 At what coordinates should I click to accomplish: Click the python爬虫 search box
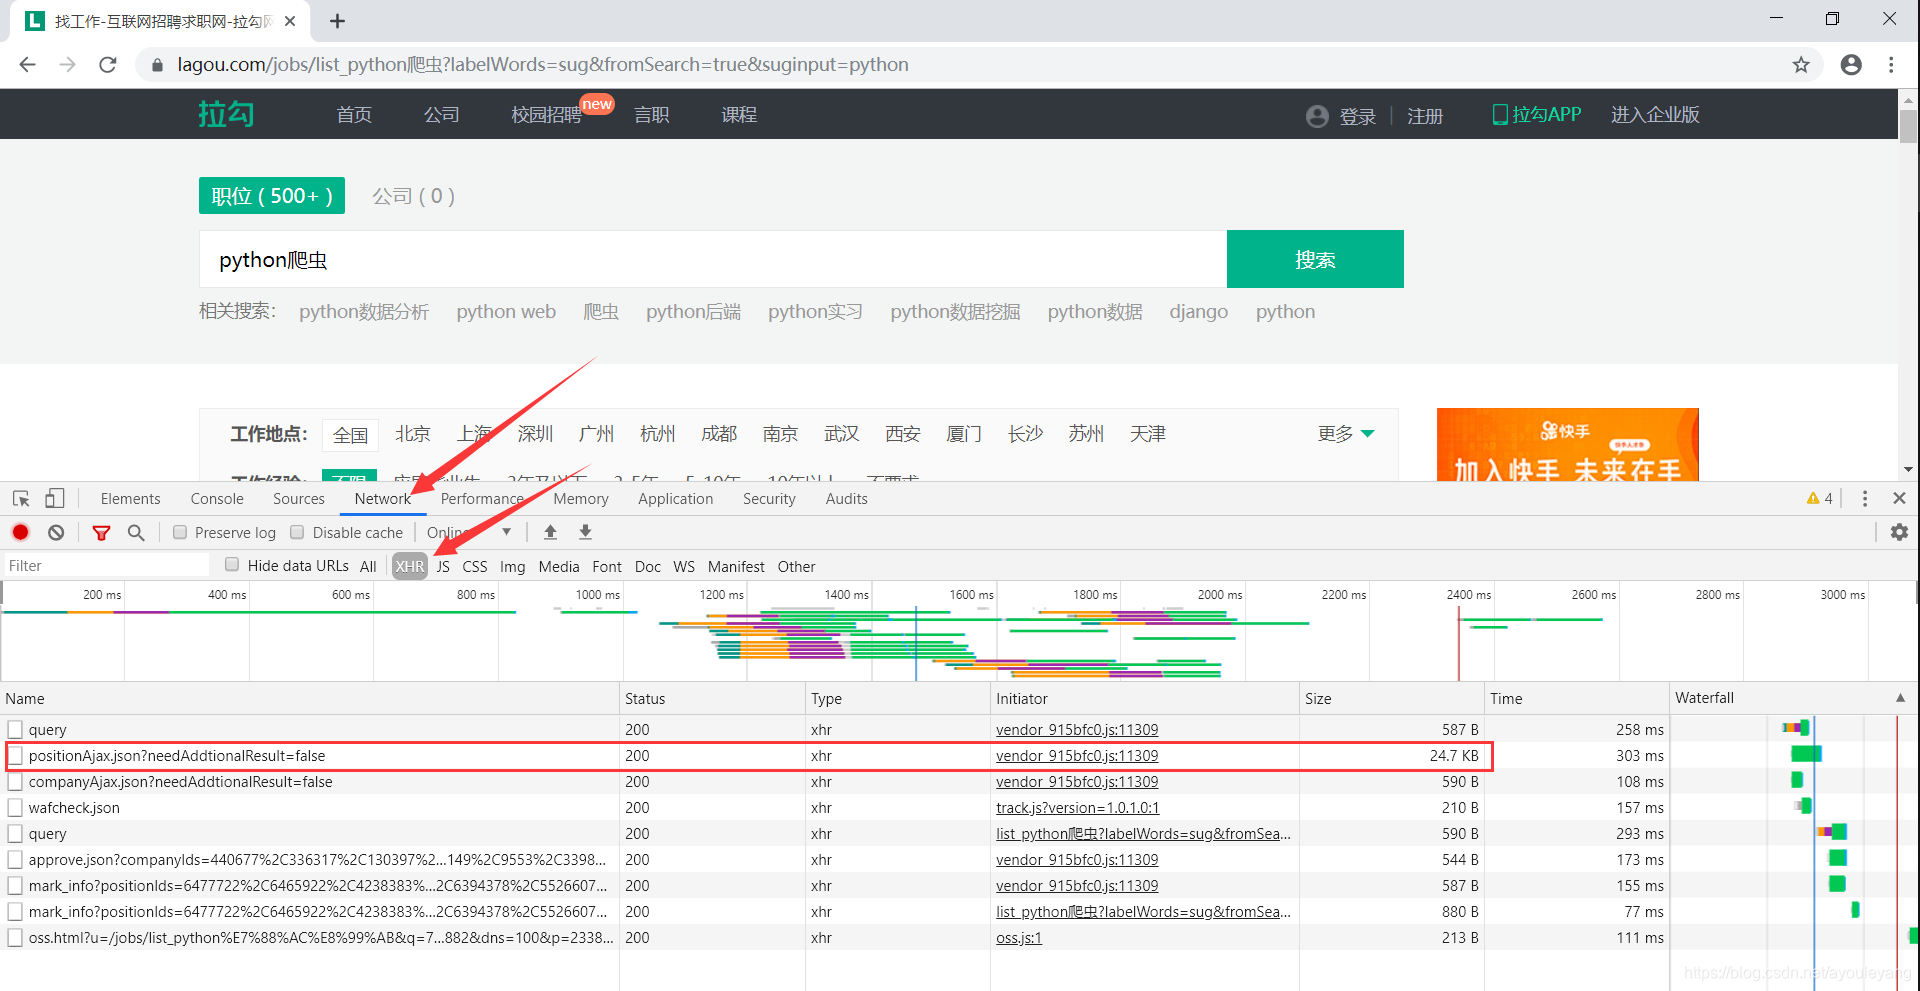(x=713, y=259)
